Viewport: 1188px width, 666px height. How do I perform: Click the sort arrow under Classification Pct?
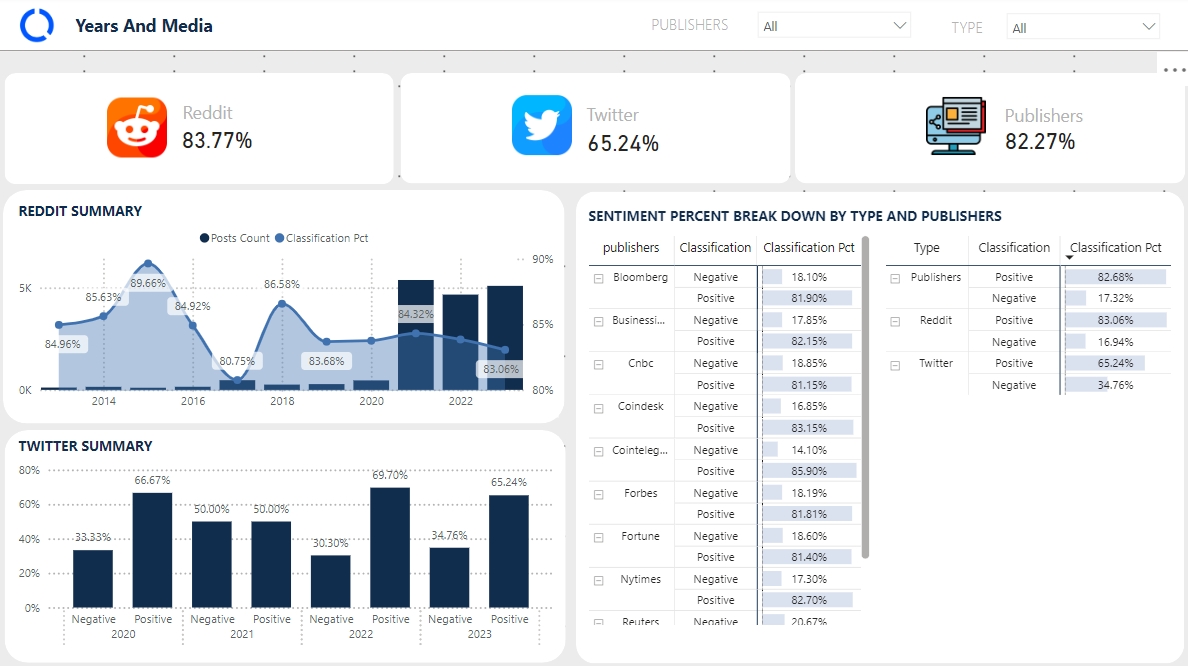[x=1070, y=258]
